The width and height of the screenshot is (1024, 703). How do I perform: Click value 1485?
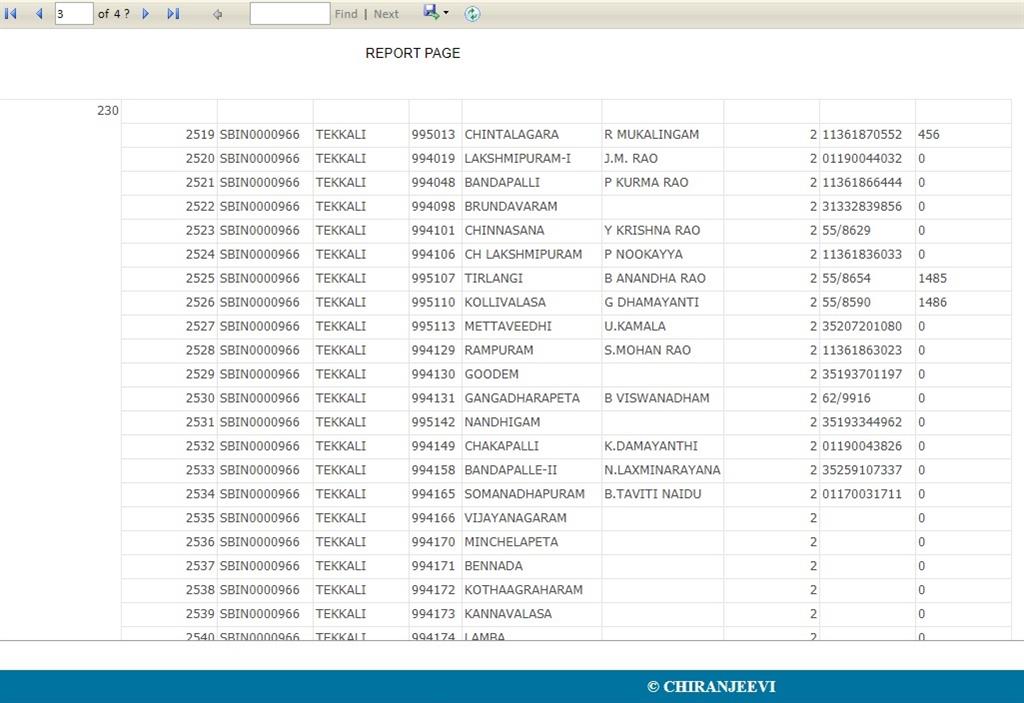coord(932,278)
